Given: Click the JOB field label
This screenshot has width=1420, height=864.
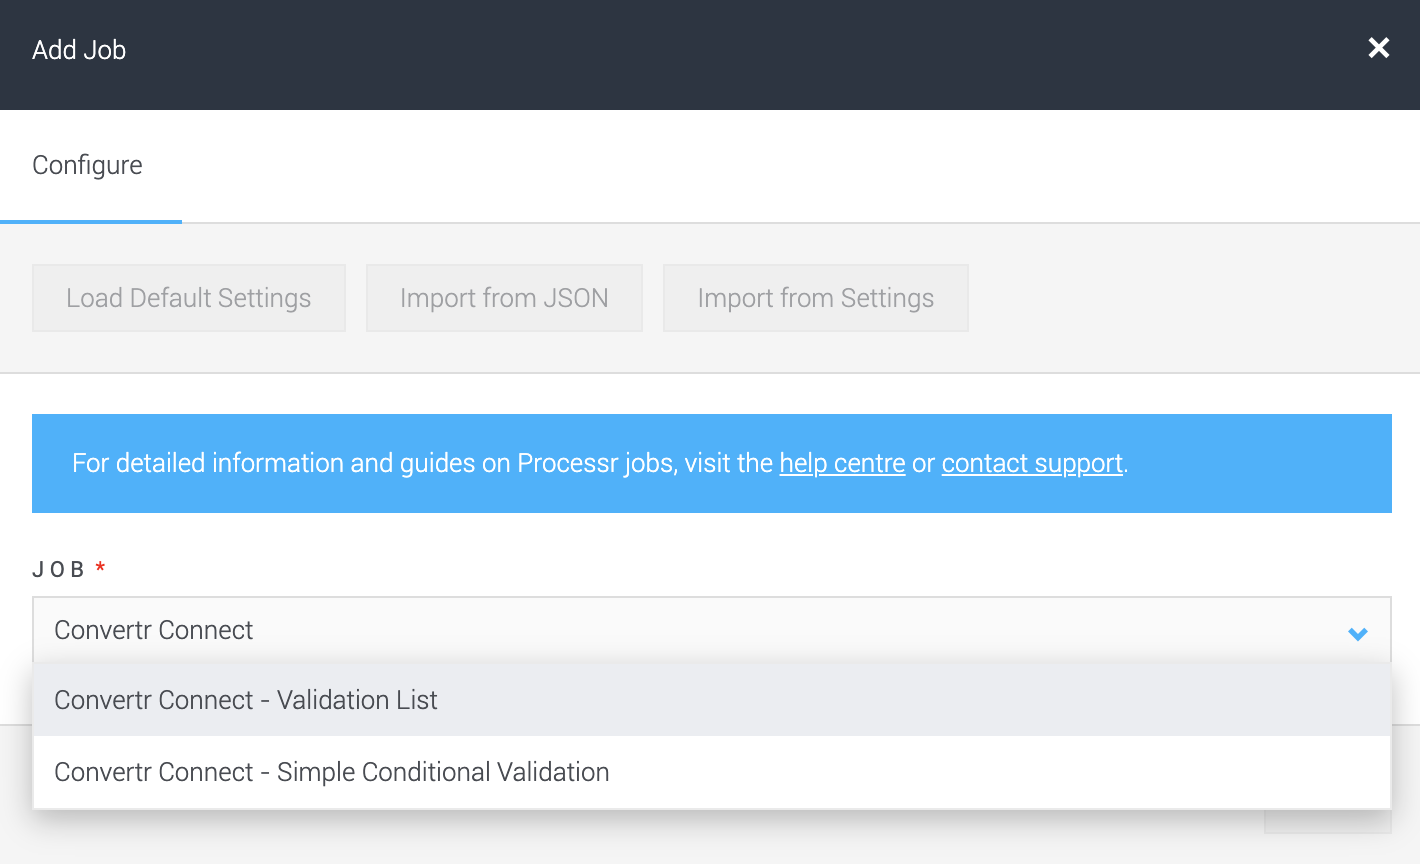Looking at the screenshot, I should (59, 570).
